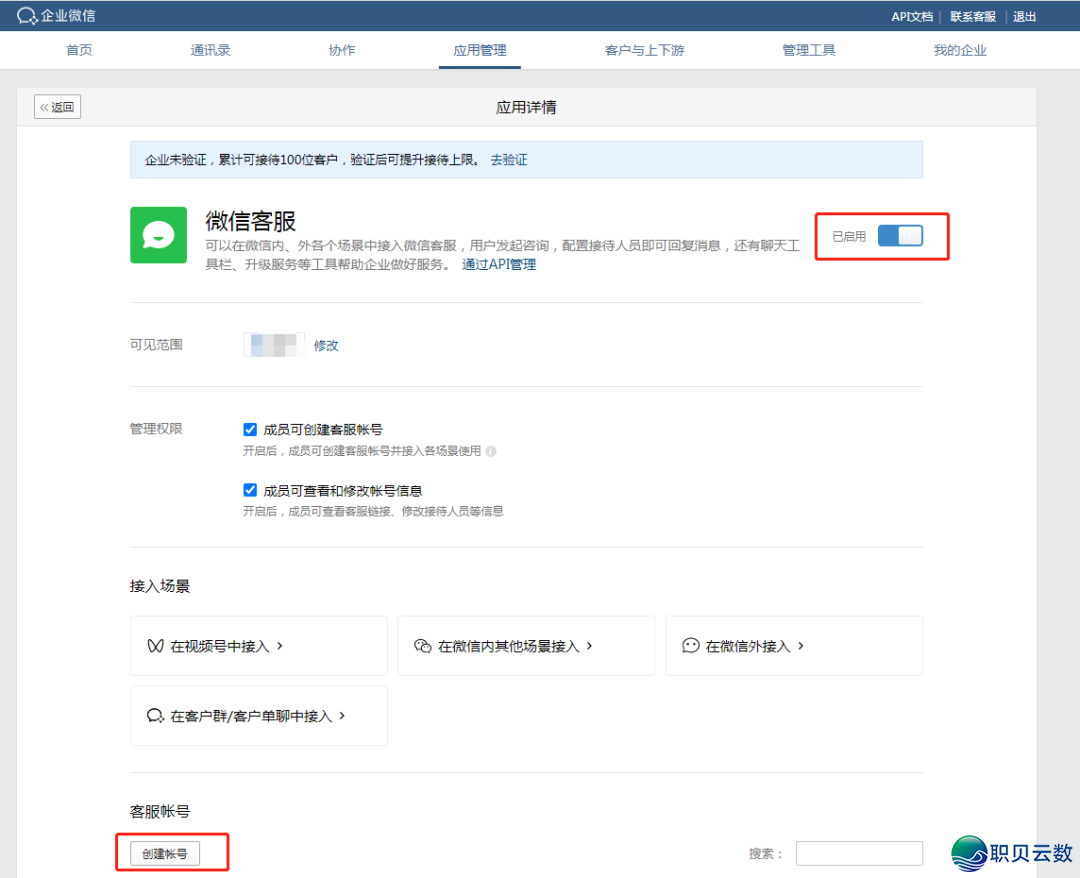Screen dimensions: 1080x878
Task: Switch to 通讯录 tab
Action: (210, 50)
